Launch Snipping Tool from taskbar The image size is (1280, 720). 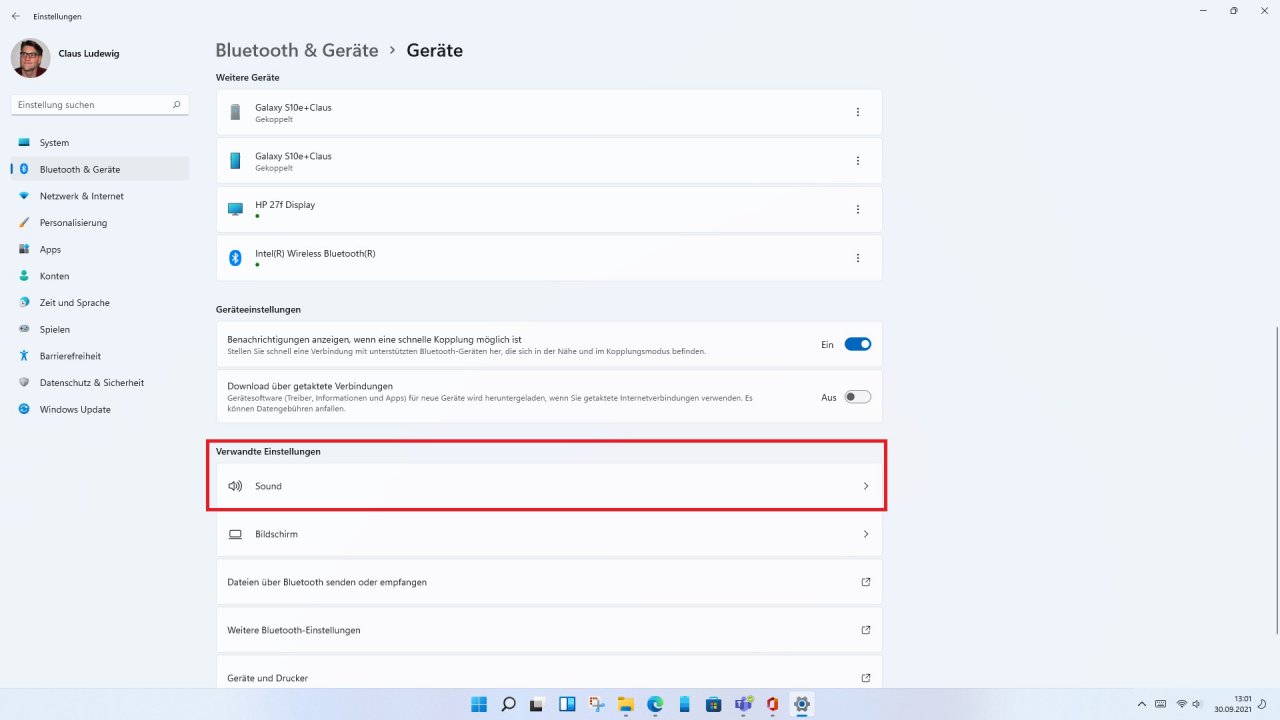[596, 704]
